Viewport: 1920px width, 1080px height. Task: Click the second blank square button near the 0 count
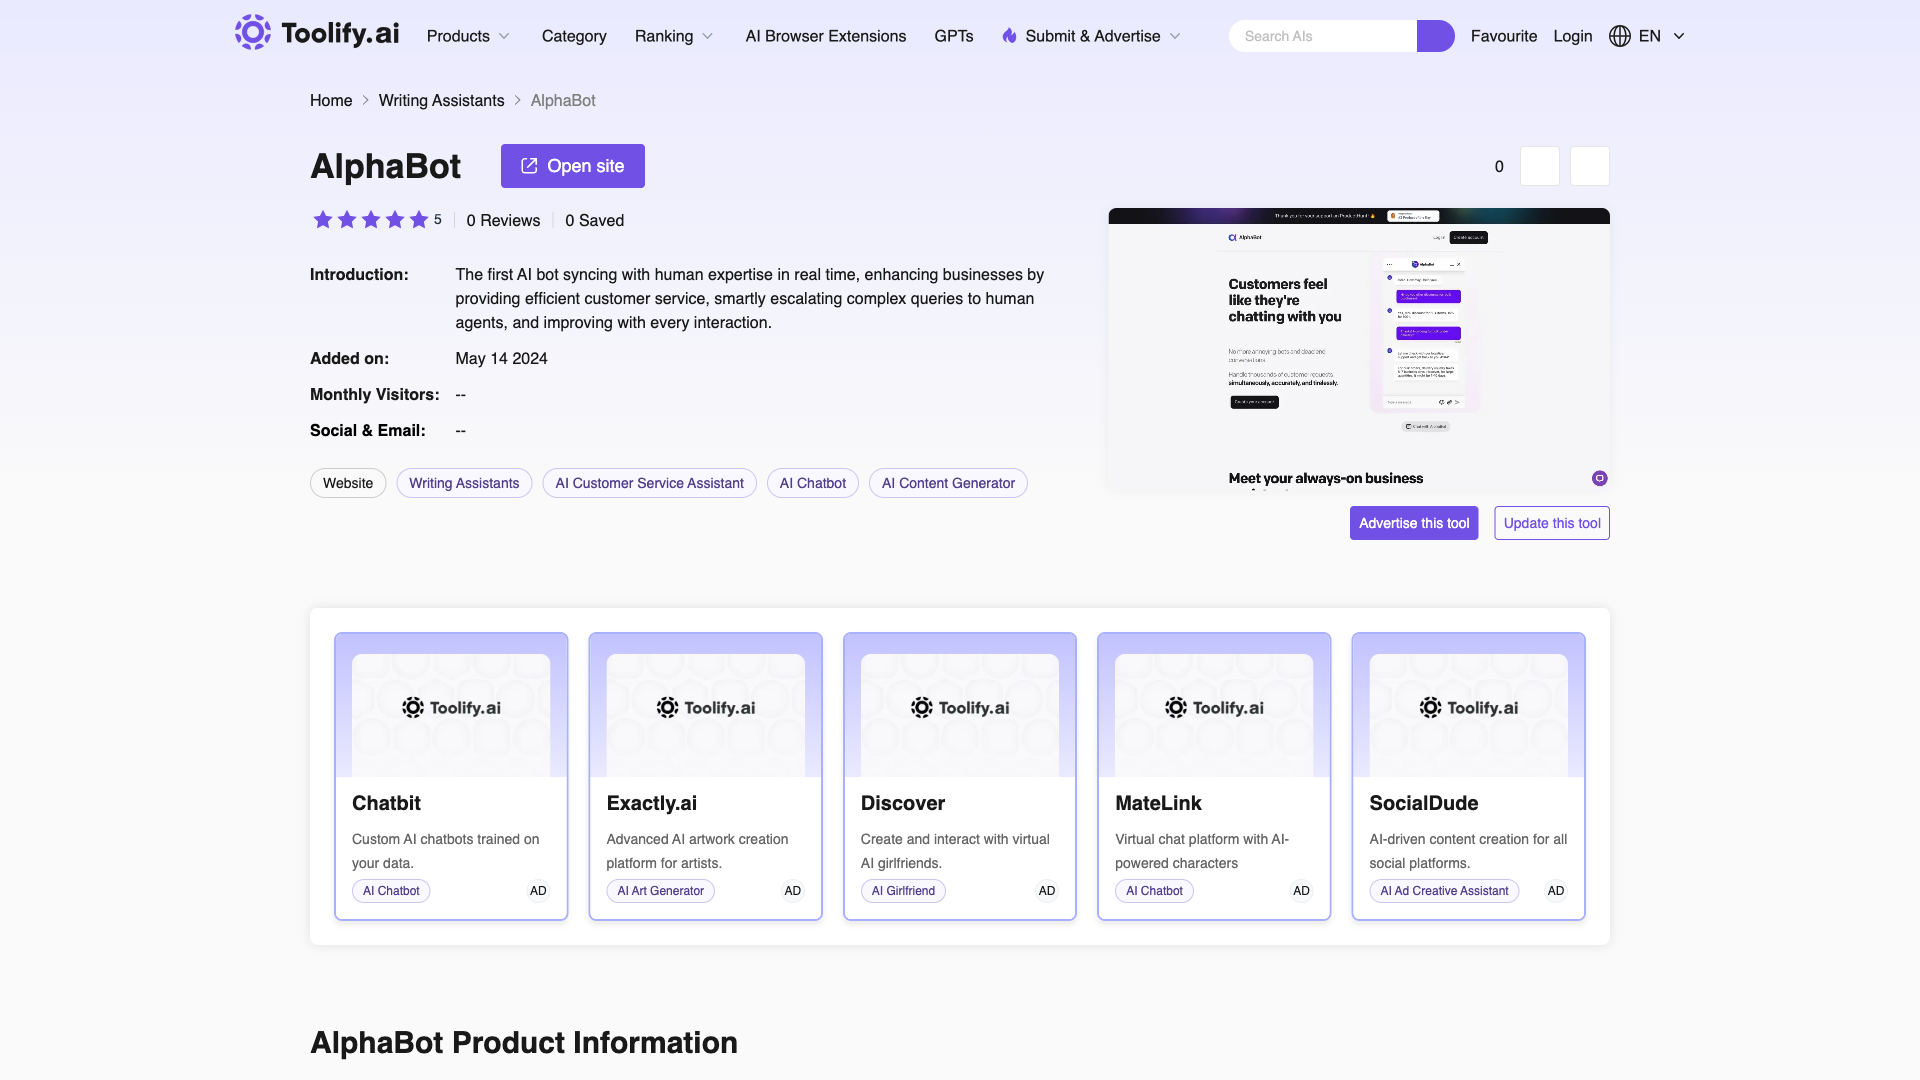click(x=1589, y=166)
